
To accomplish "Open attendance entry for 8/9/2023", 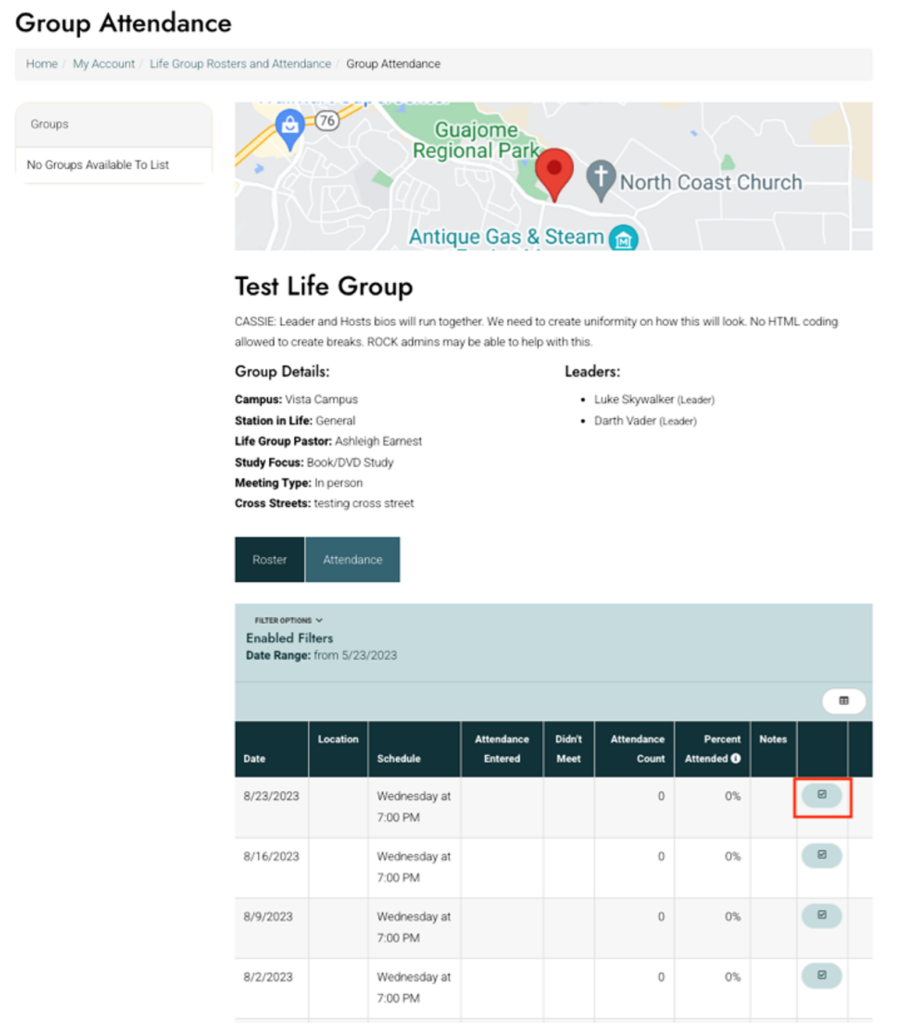I will click(822, 915).
